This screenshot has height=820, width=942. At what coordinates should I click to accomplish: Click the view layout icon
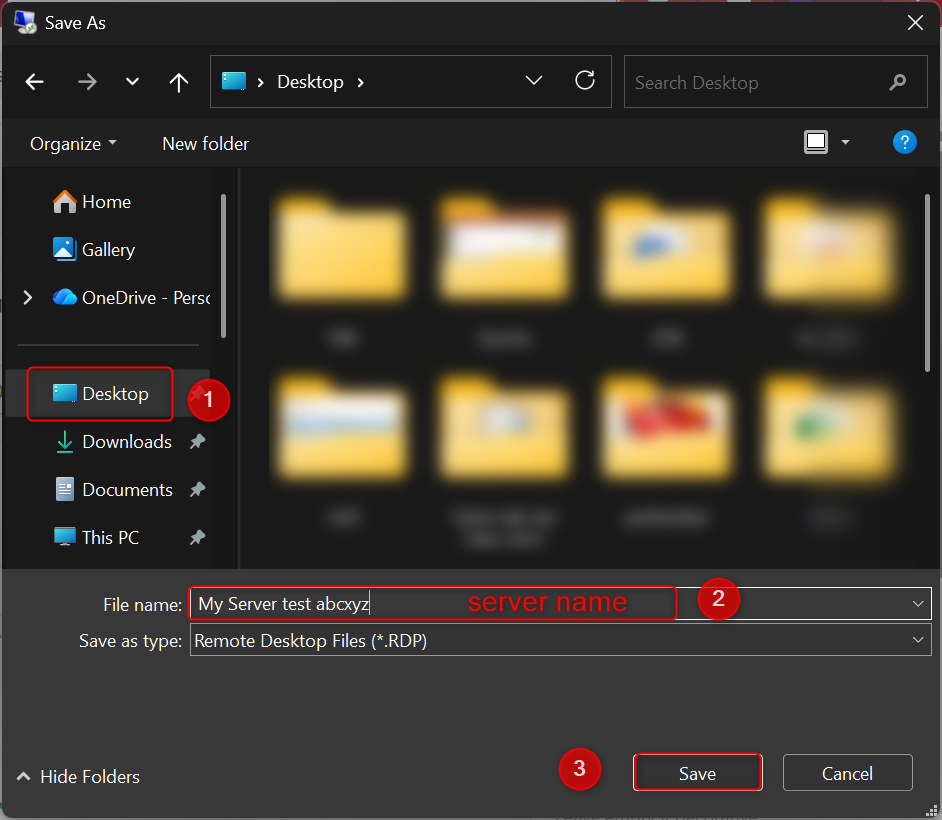(816, 143)
